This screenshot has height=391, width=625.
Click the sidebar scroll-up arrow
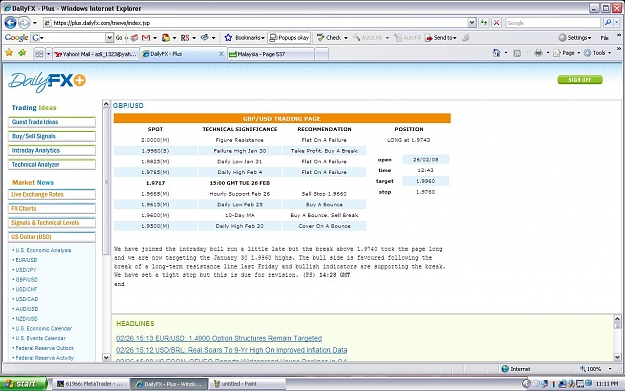(x=106, y=104)
